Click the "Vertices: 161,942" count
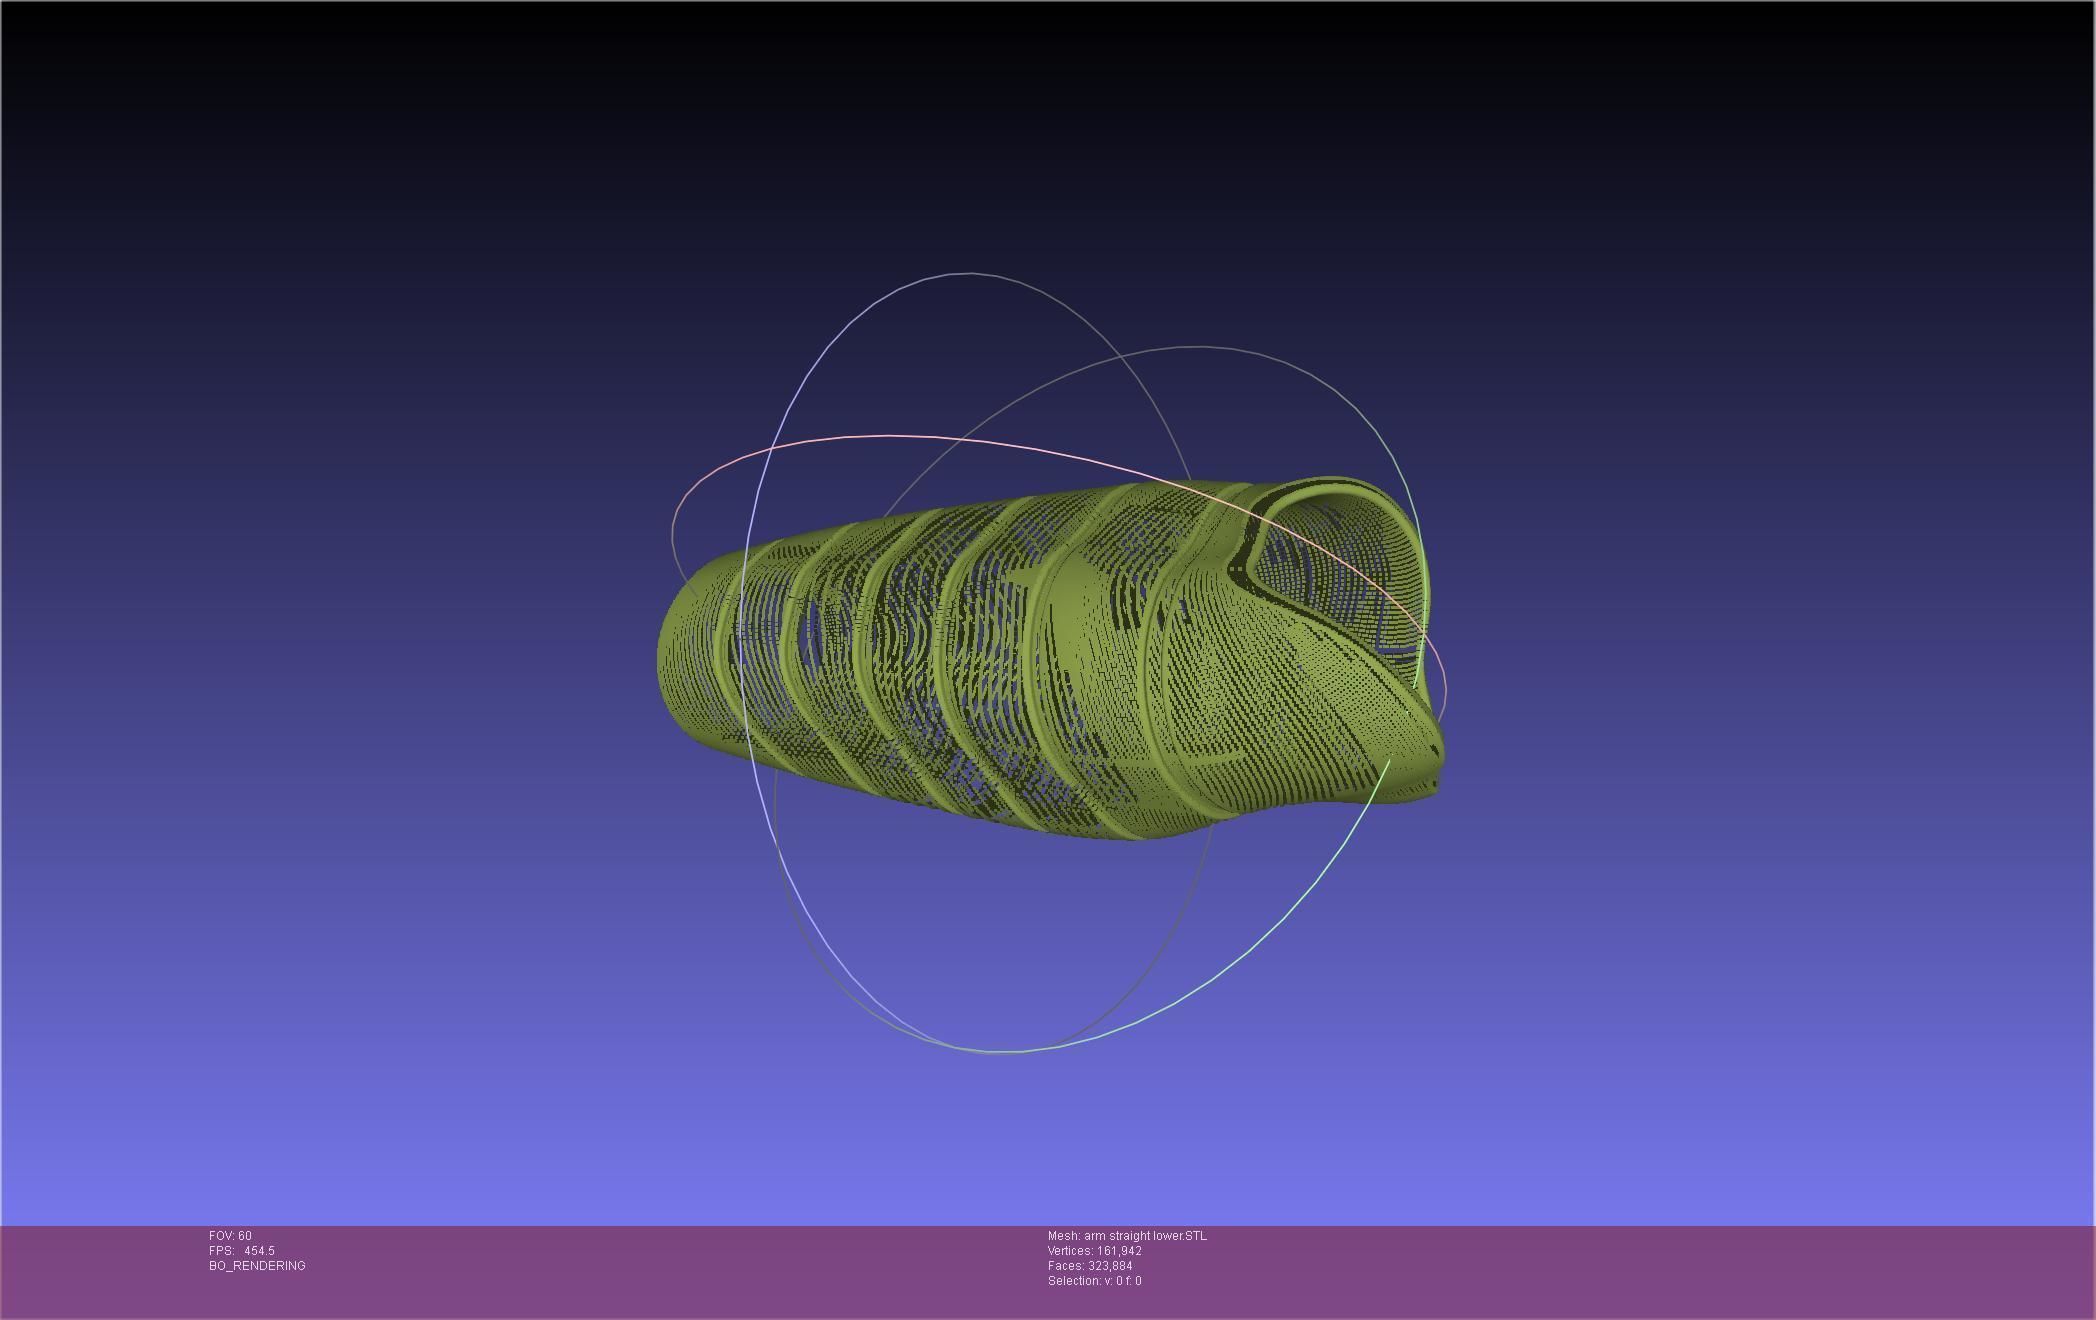 point(1095,1251)
